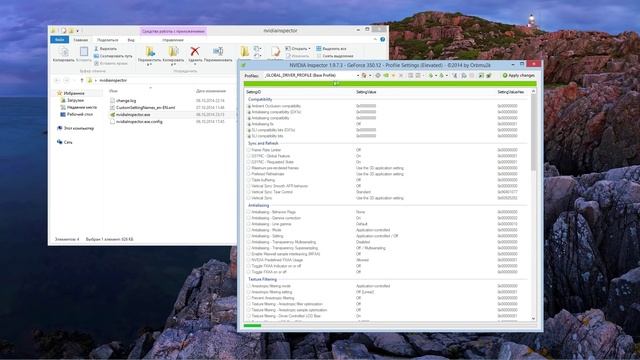Viewport: 640px width, 360px height.
Task: Click the Переименовать rename icon in Explorer ribbon
Action: tap(218, 51)
